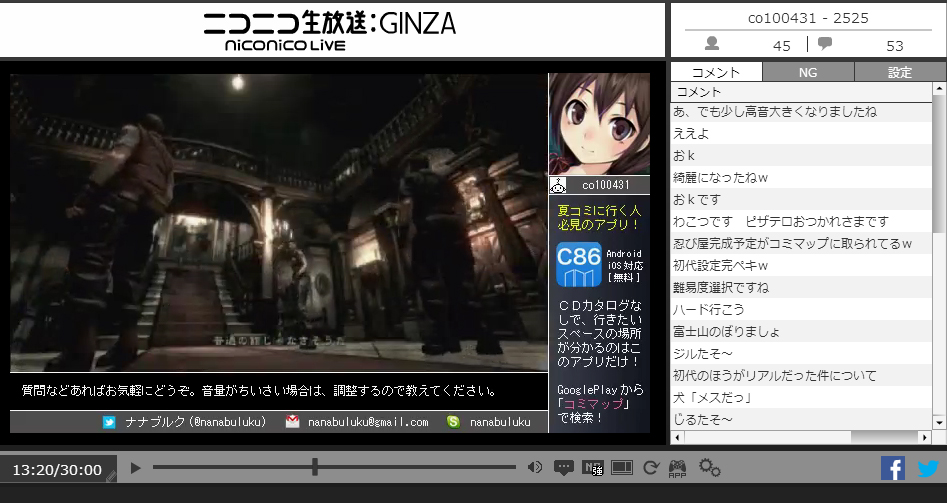Switch to the NG tab
The height and width of the screenshot is (503, 947).
click(x=808, y=72)
